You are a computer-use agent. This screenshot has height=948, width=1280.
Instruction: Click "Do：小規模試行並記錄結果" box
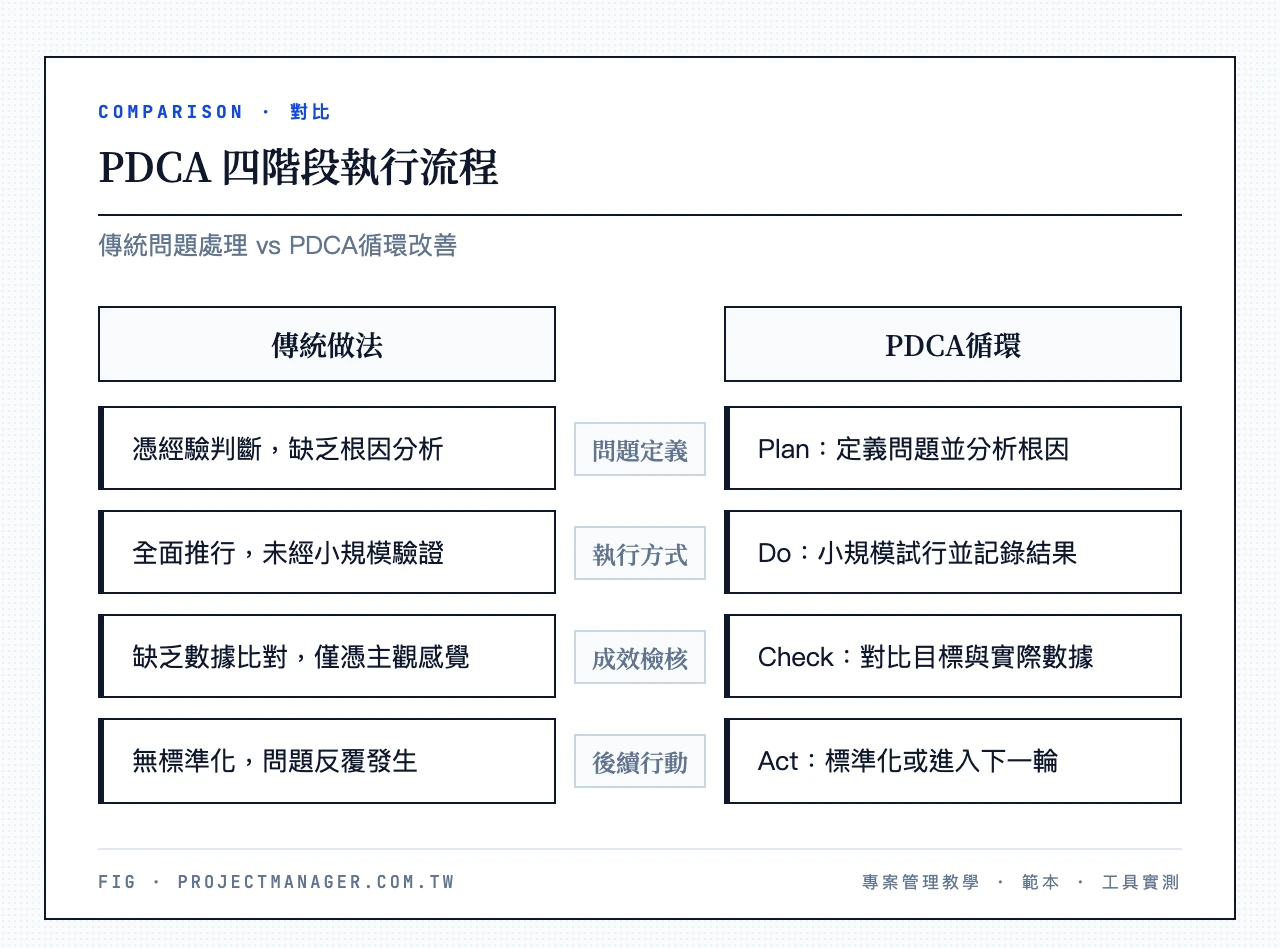tap(953, 552)
